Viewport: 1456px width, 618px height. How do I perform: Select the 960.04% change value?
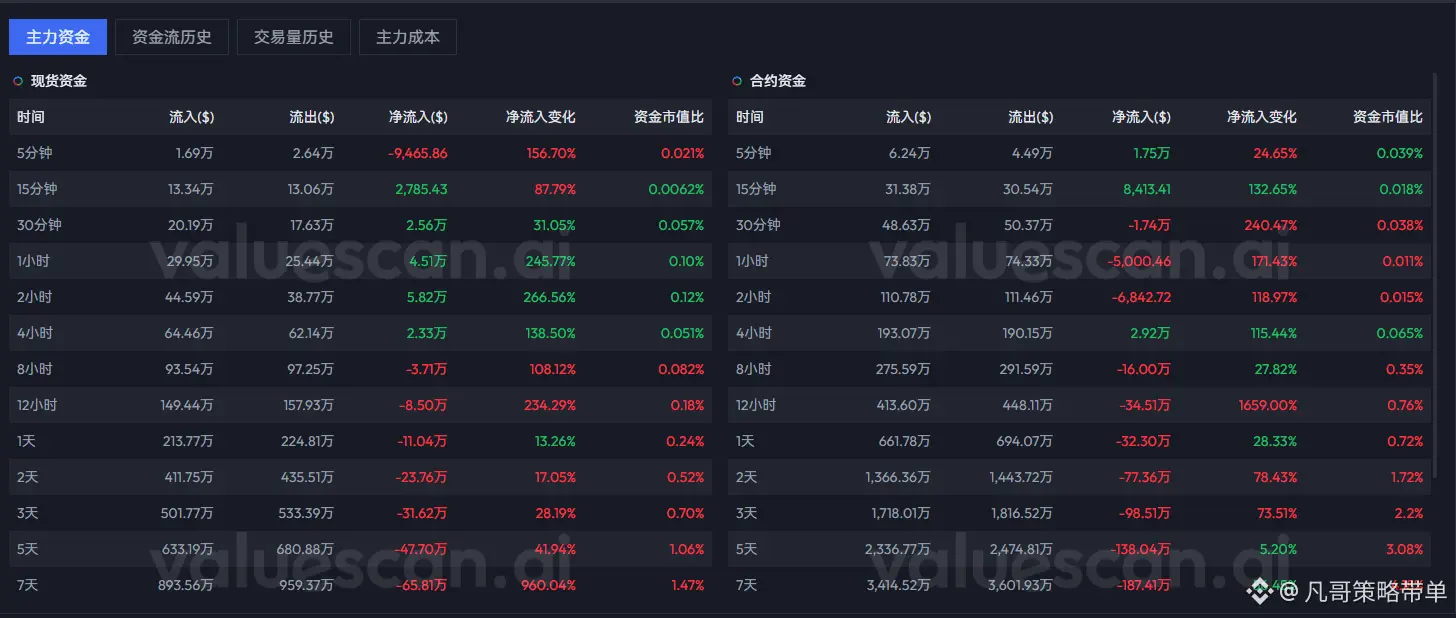[x=549, y=585]
